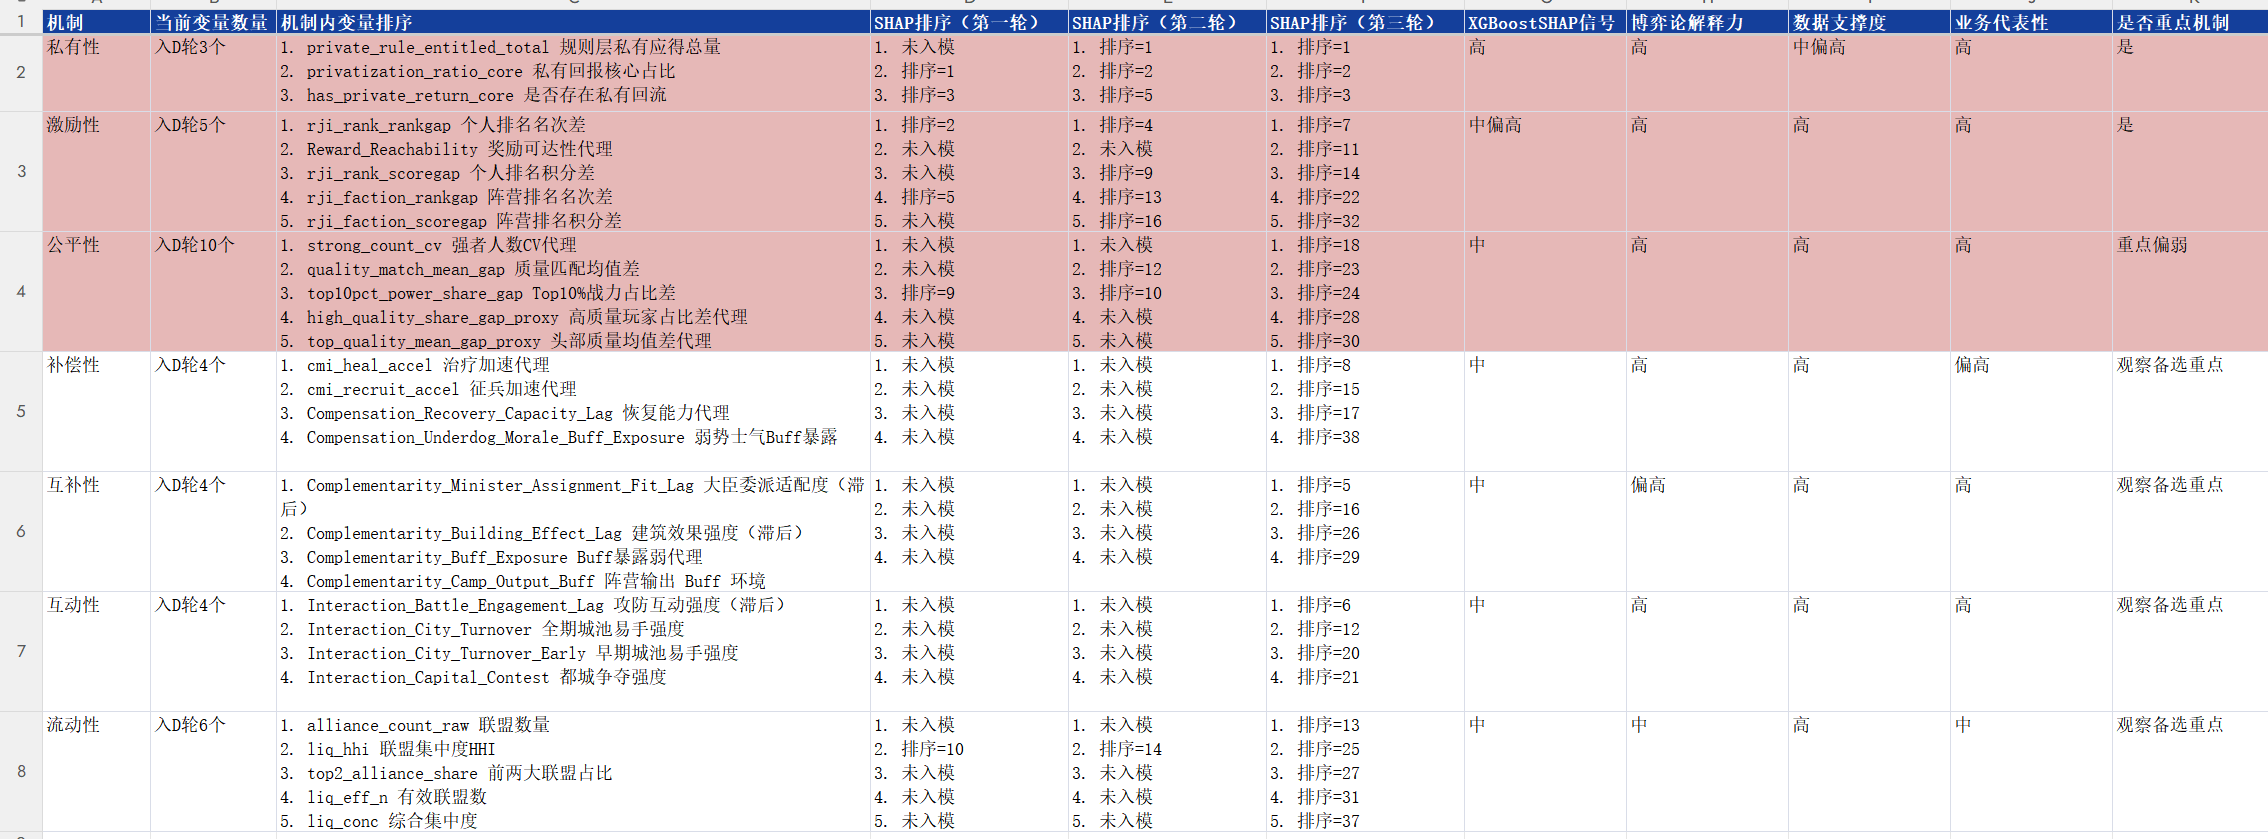2268x839 pixels.
Task: Click the 偏高 业务代表性 cell in 补偿性 row
Action: click(2031, 411)
